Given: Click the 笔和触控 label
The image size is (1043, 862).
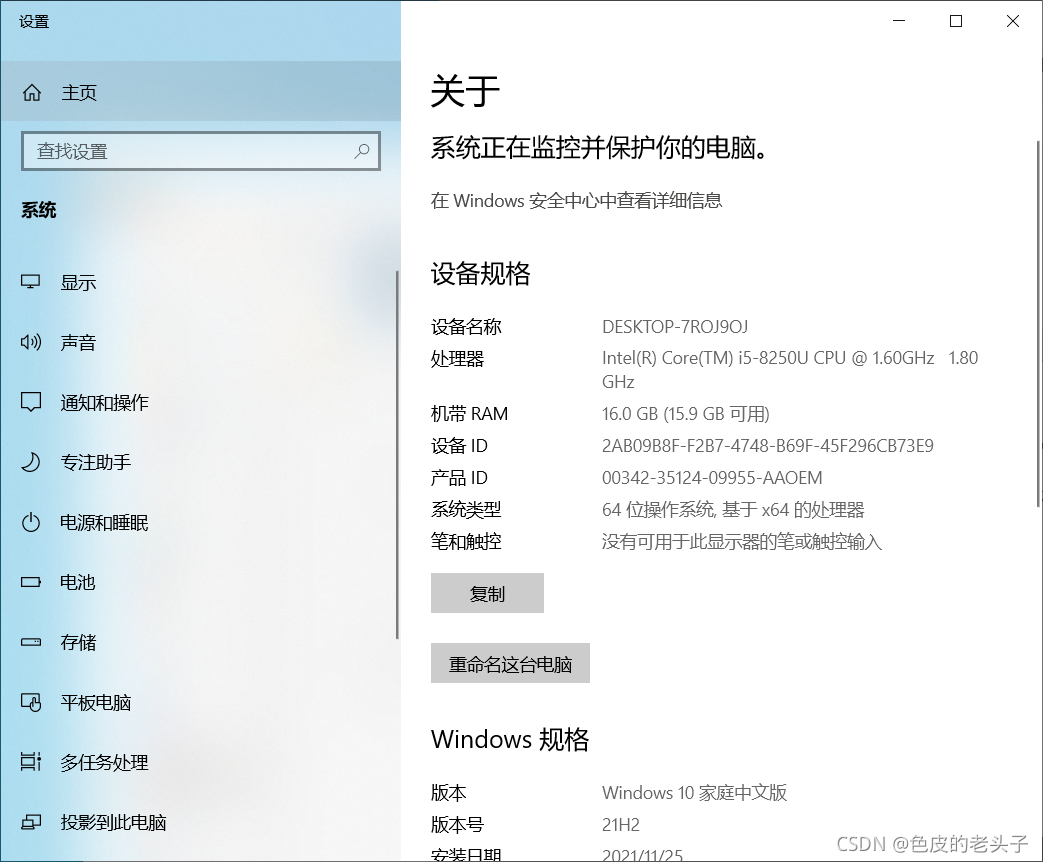Looking at the screenshot, I should (466, 541).
